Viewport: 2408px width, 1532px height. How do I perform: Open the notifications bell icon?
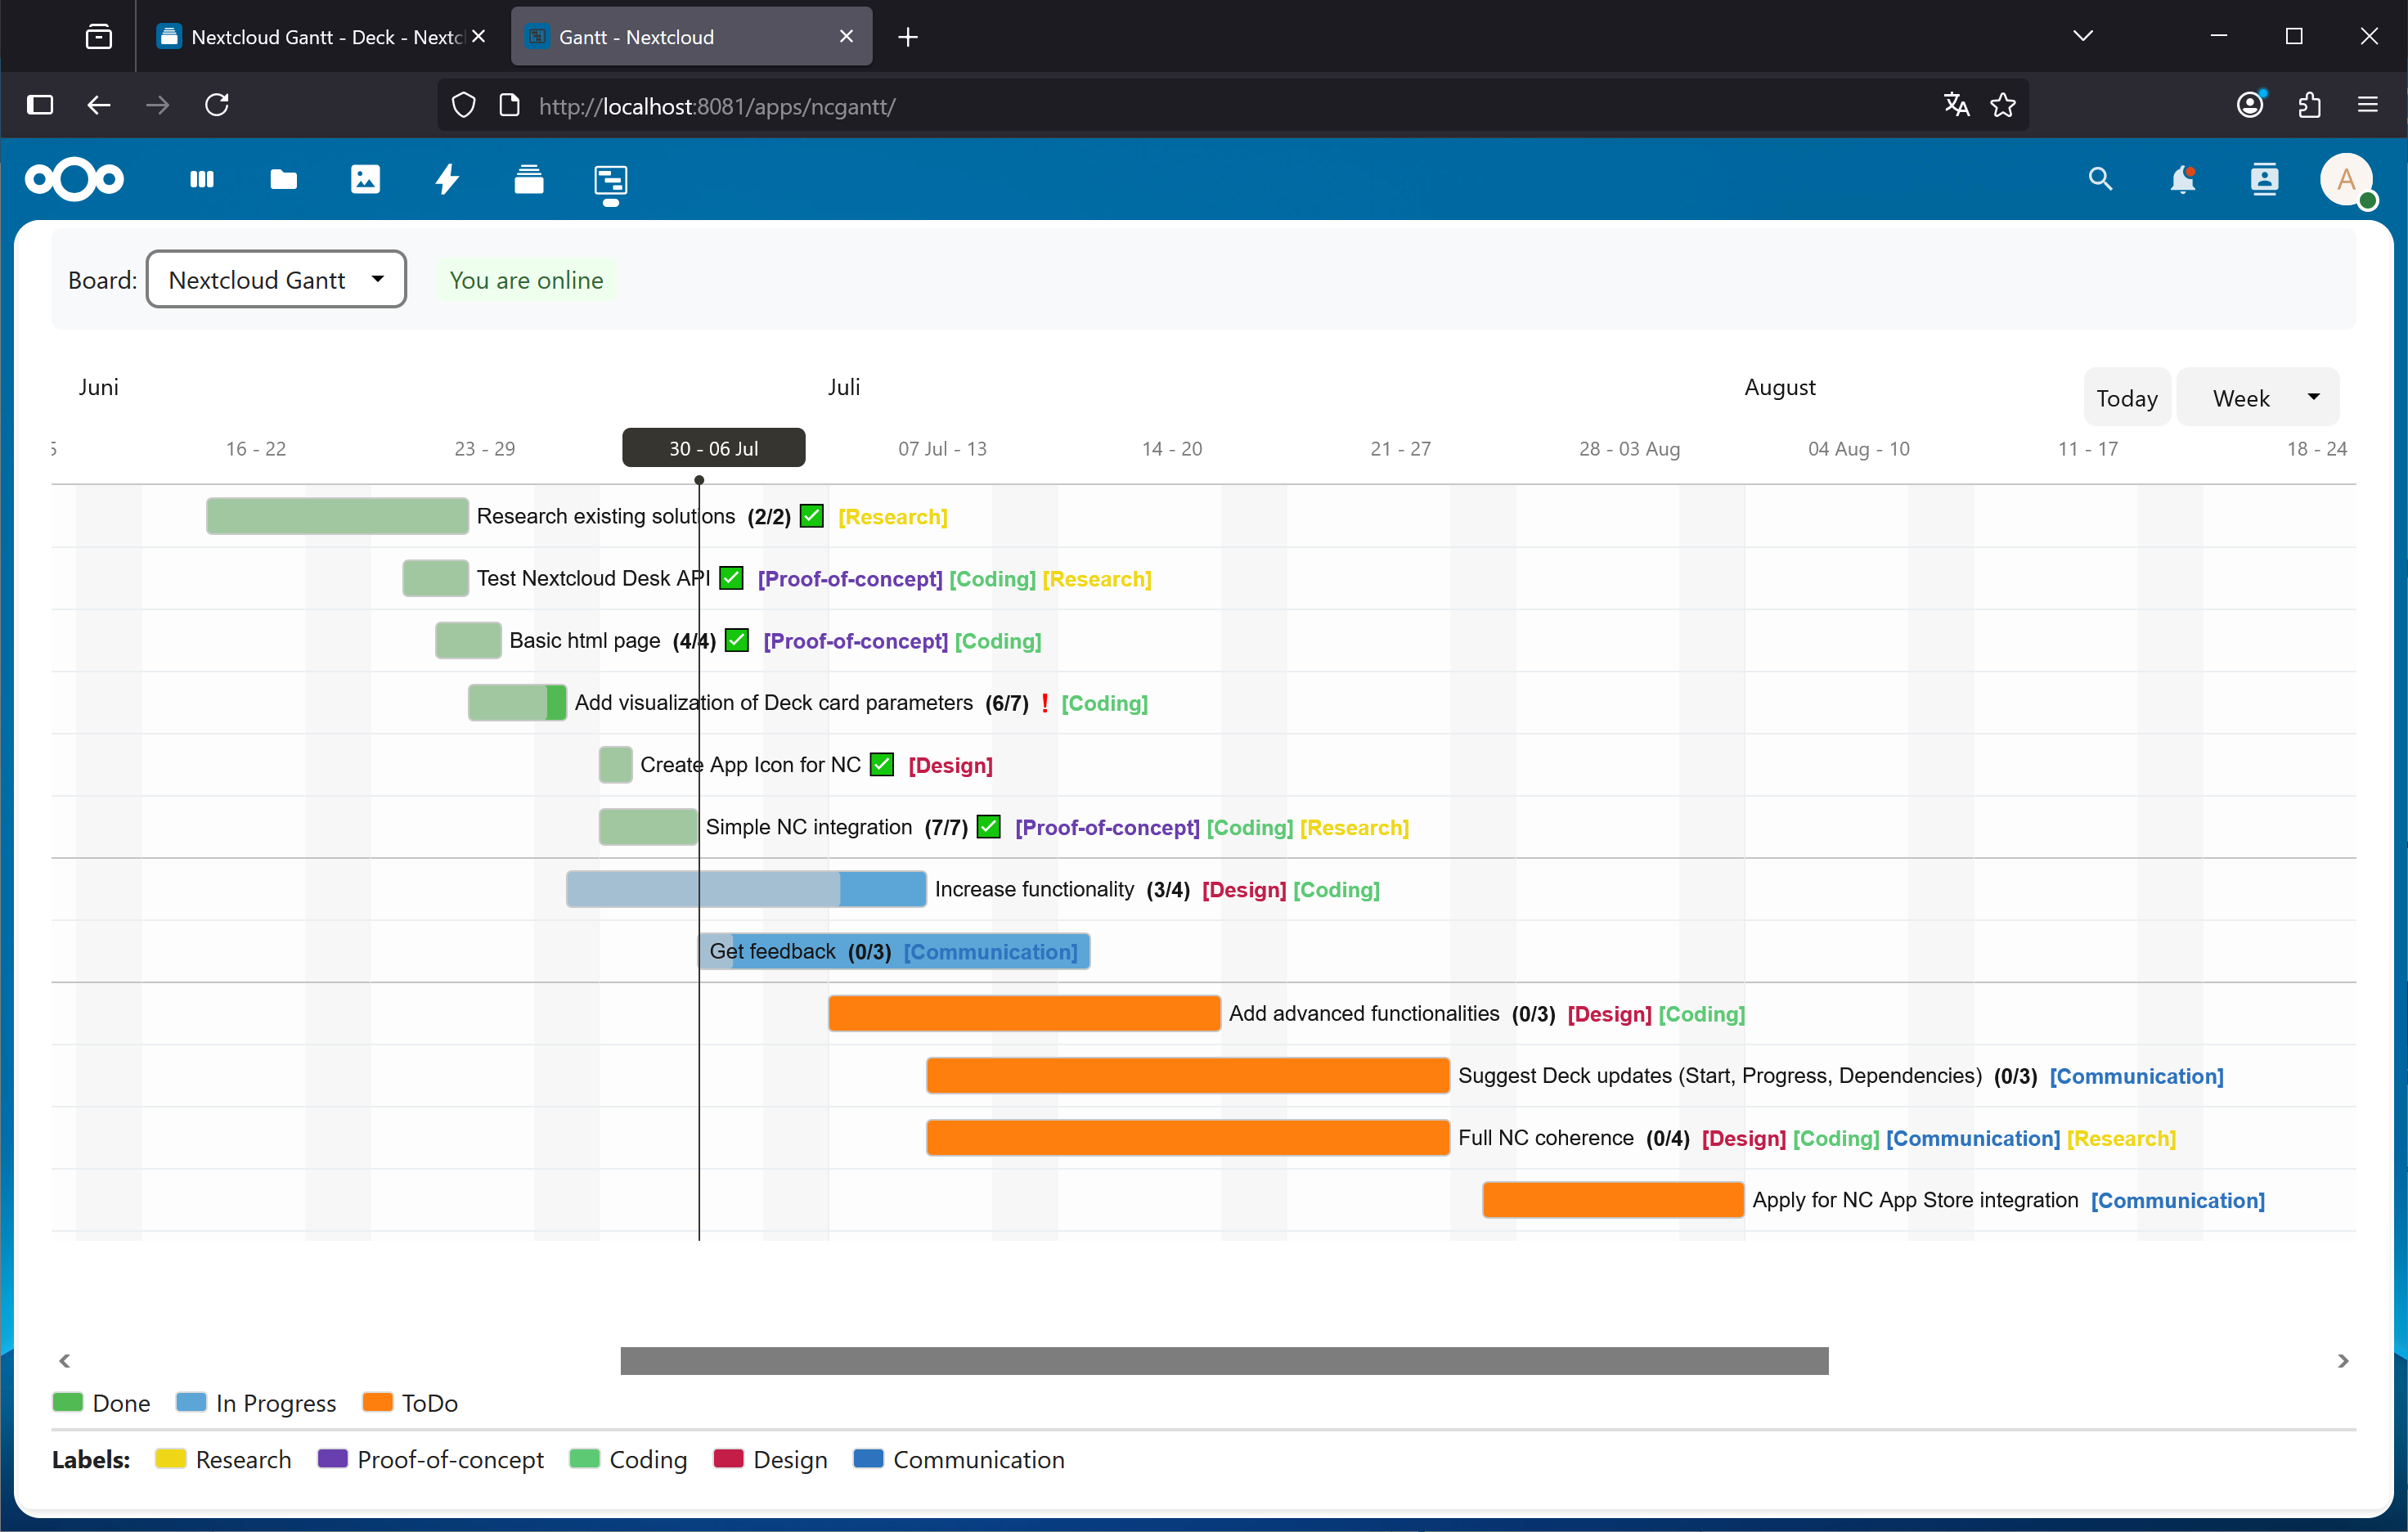[x=2182, y=180]
